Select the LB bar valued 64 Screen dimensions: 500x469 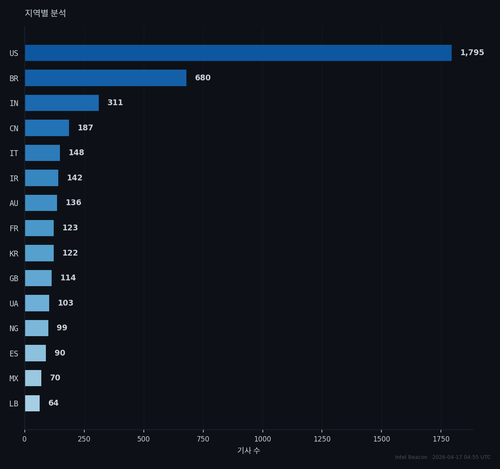click(x=32, y=403)
